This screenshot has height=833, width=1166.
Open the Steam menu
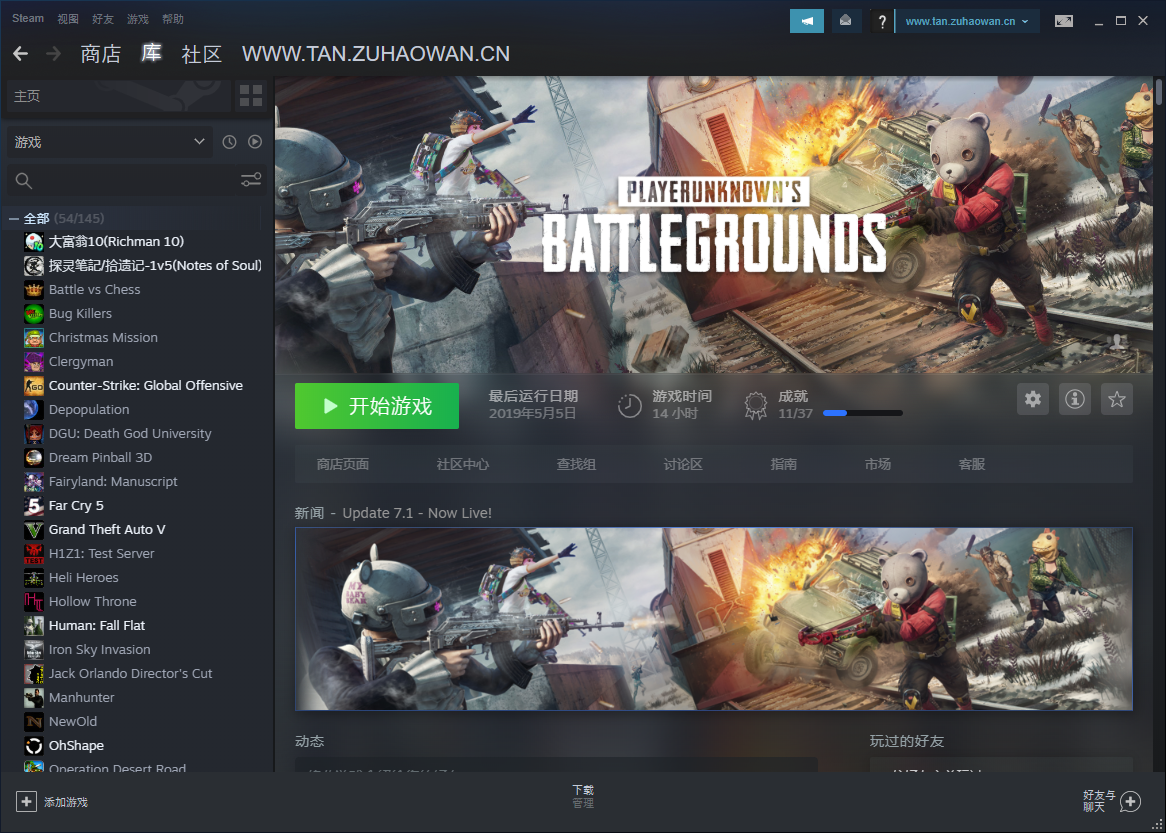point(28,19)
